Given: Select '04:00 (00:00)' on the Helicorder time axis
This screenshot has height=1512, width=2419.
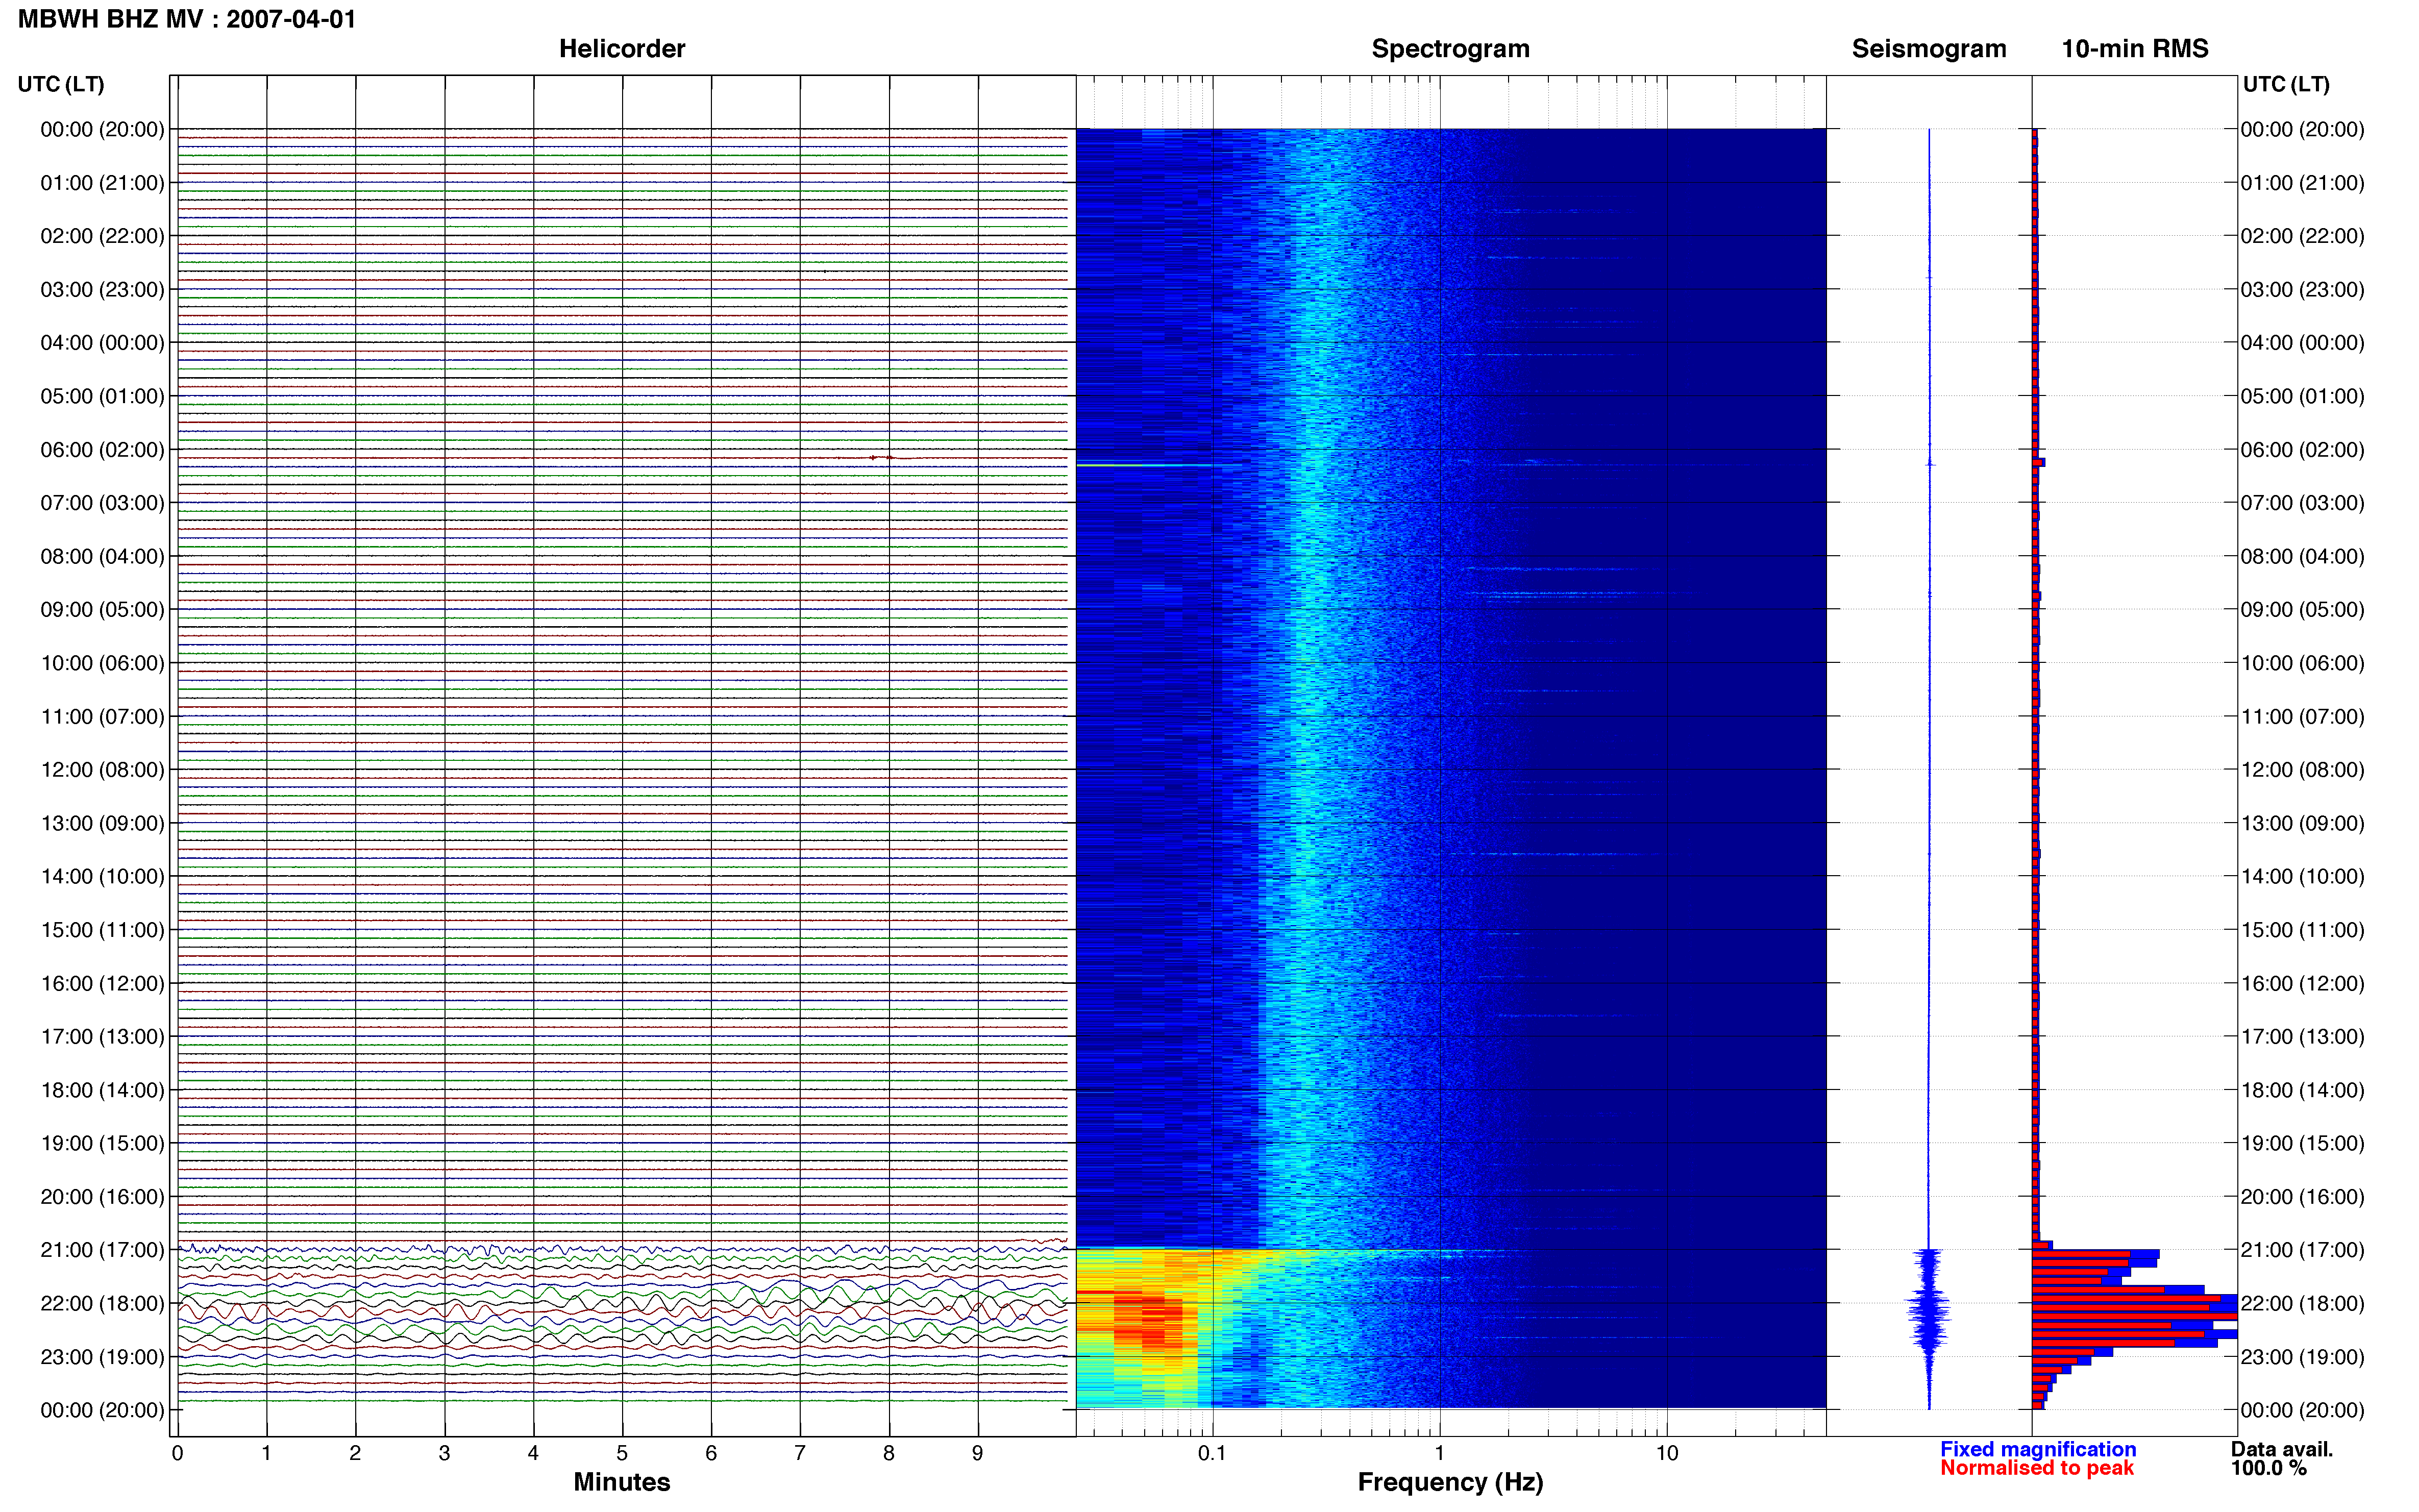Looking at the screenshot, I should point(102,343).
